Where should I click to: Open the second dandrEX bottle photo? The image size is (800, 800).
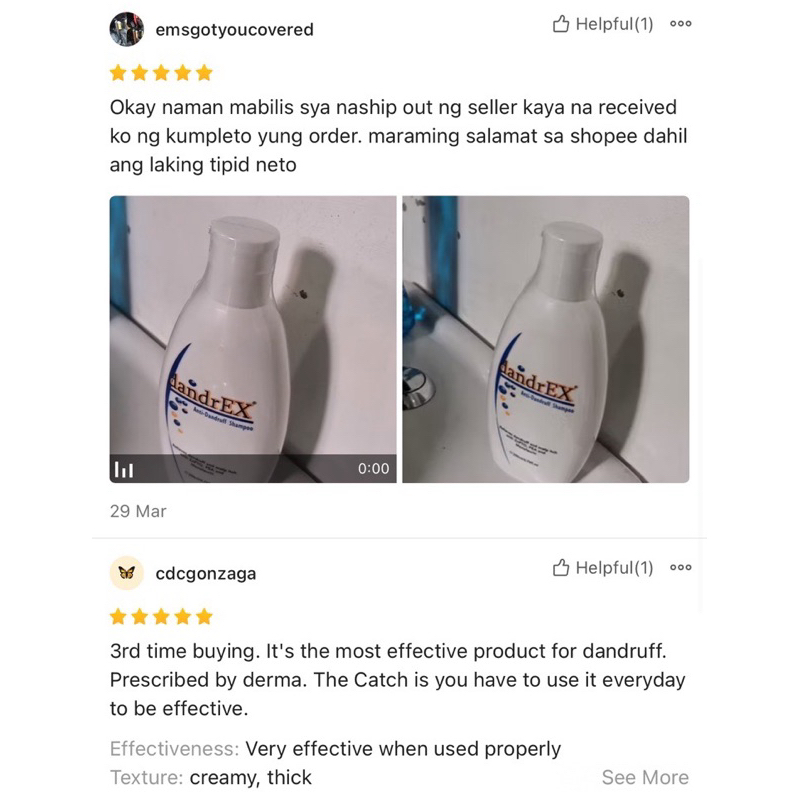pyautogui.click(x=546, y=339)
